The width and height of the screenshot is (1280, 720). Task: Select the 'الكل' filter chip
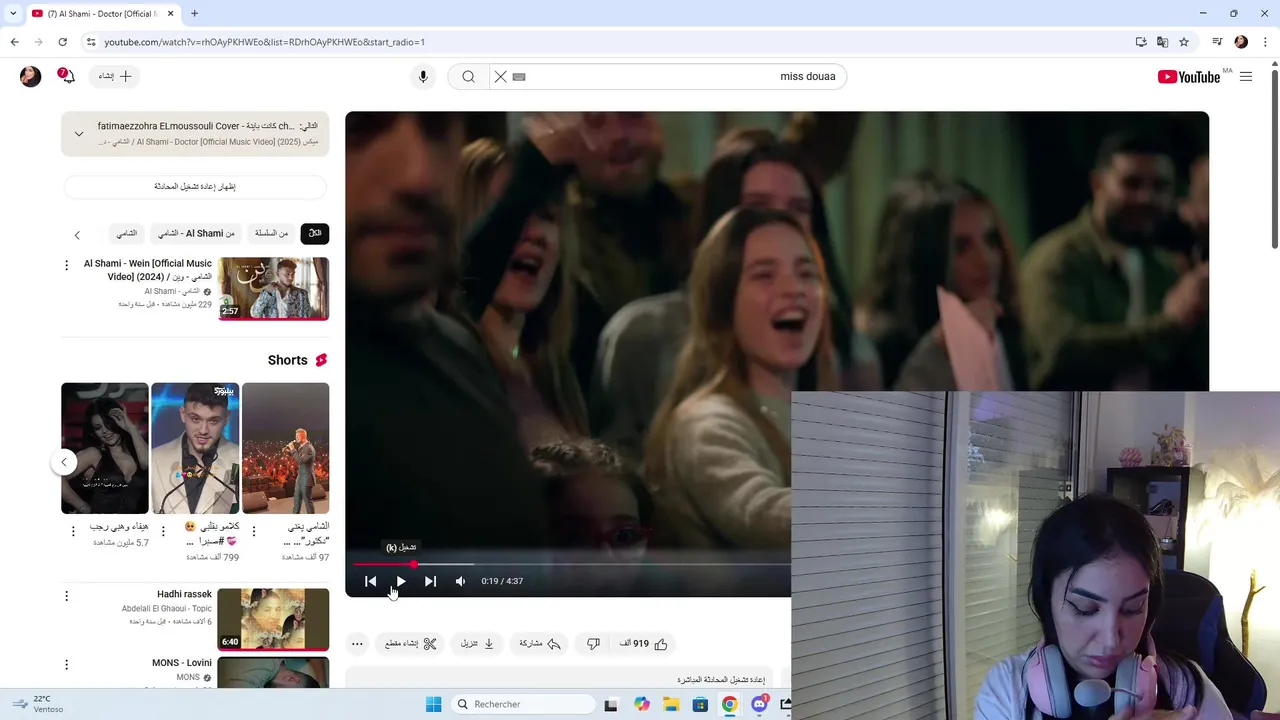click(x=315, y=233)
